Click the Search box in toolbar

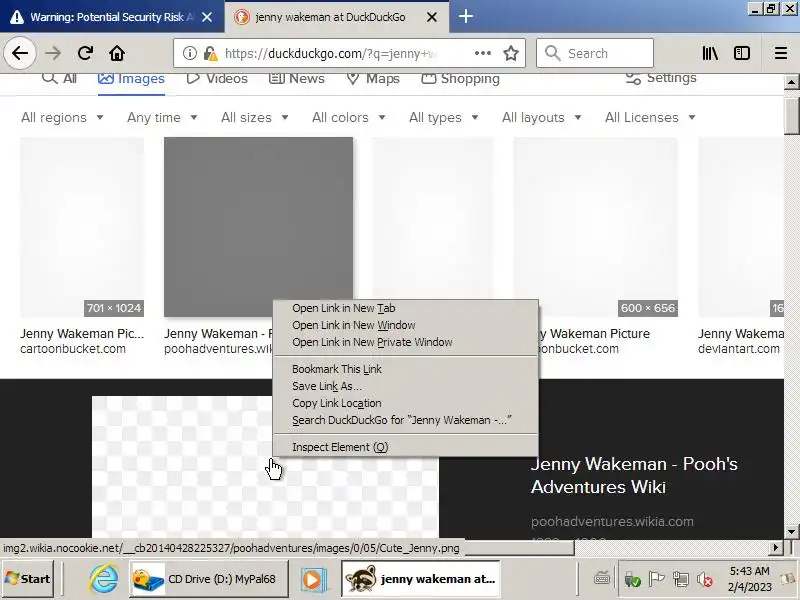click(595, 53)
